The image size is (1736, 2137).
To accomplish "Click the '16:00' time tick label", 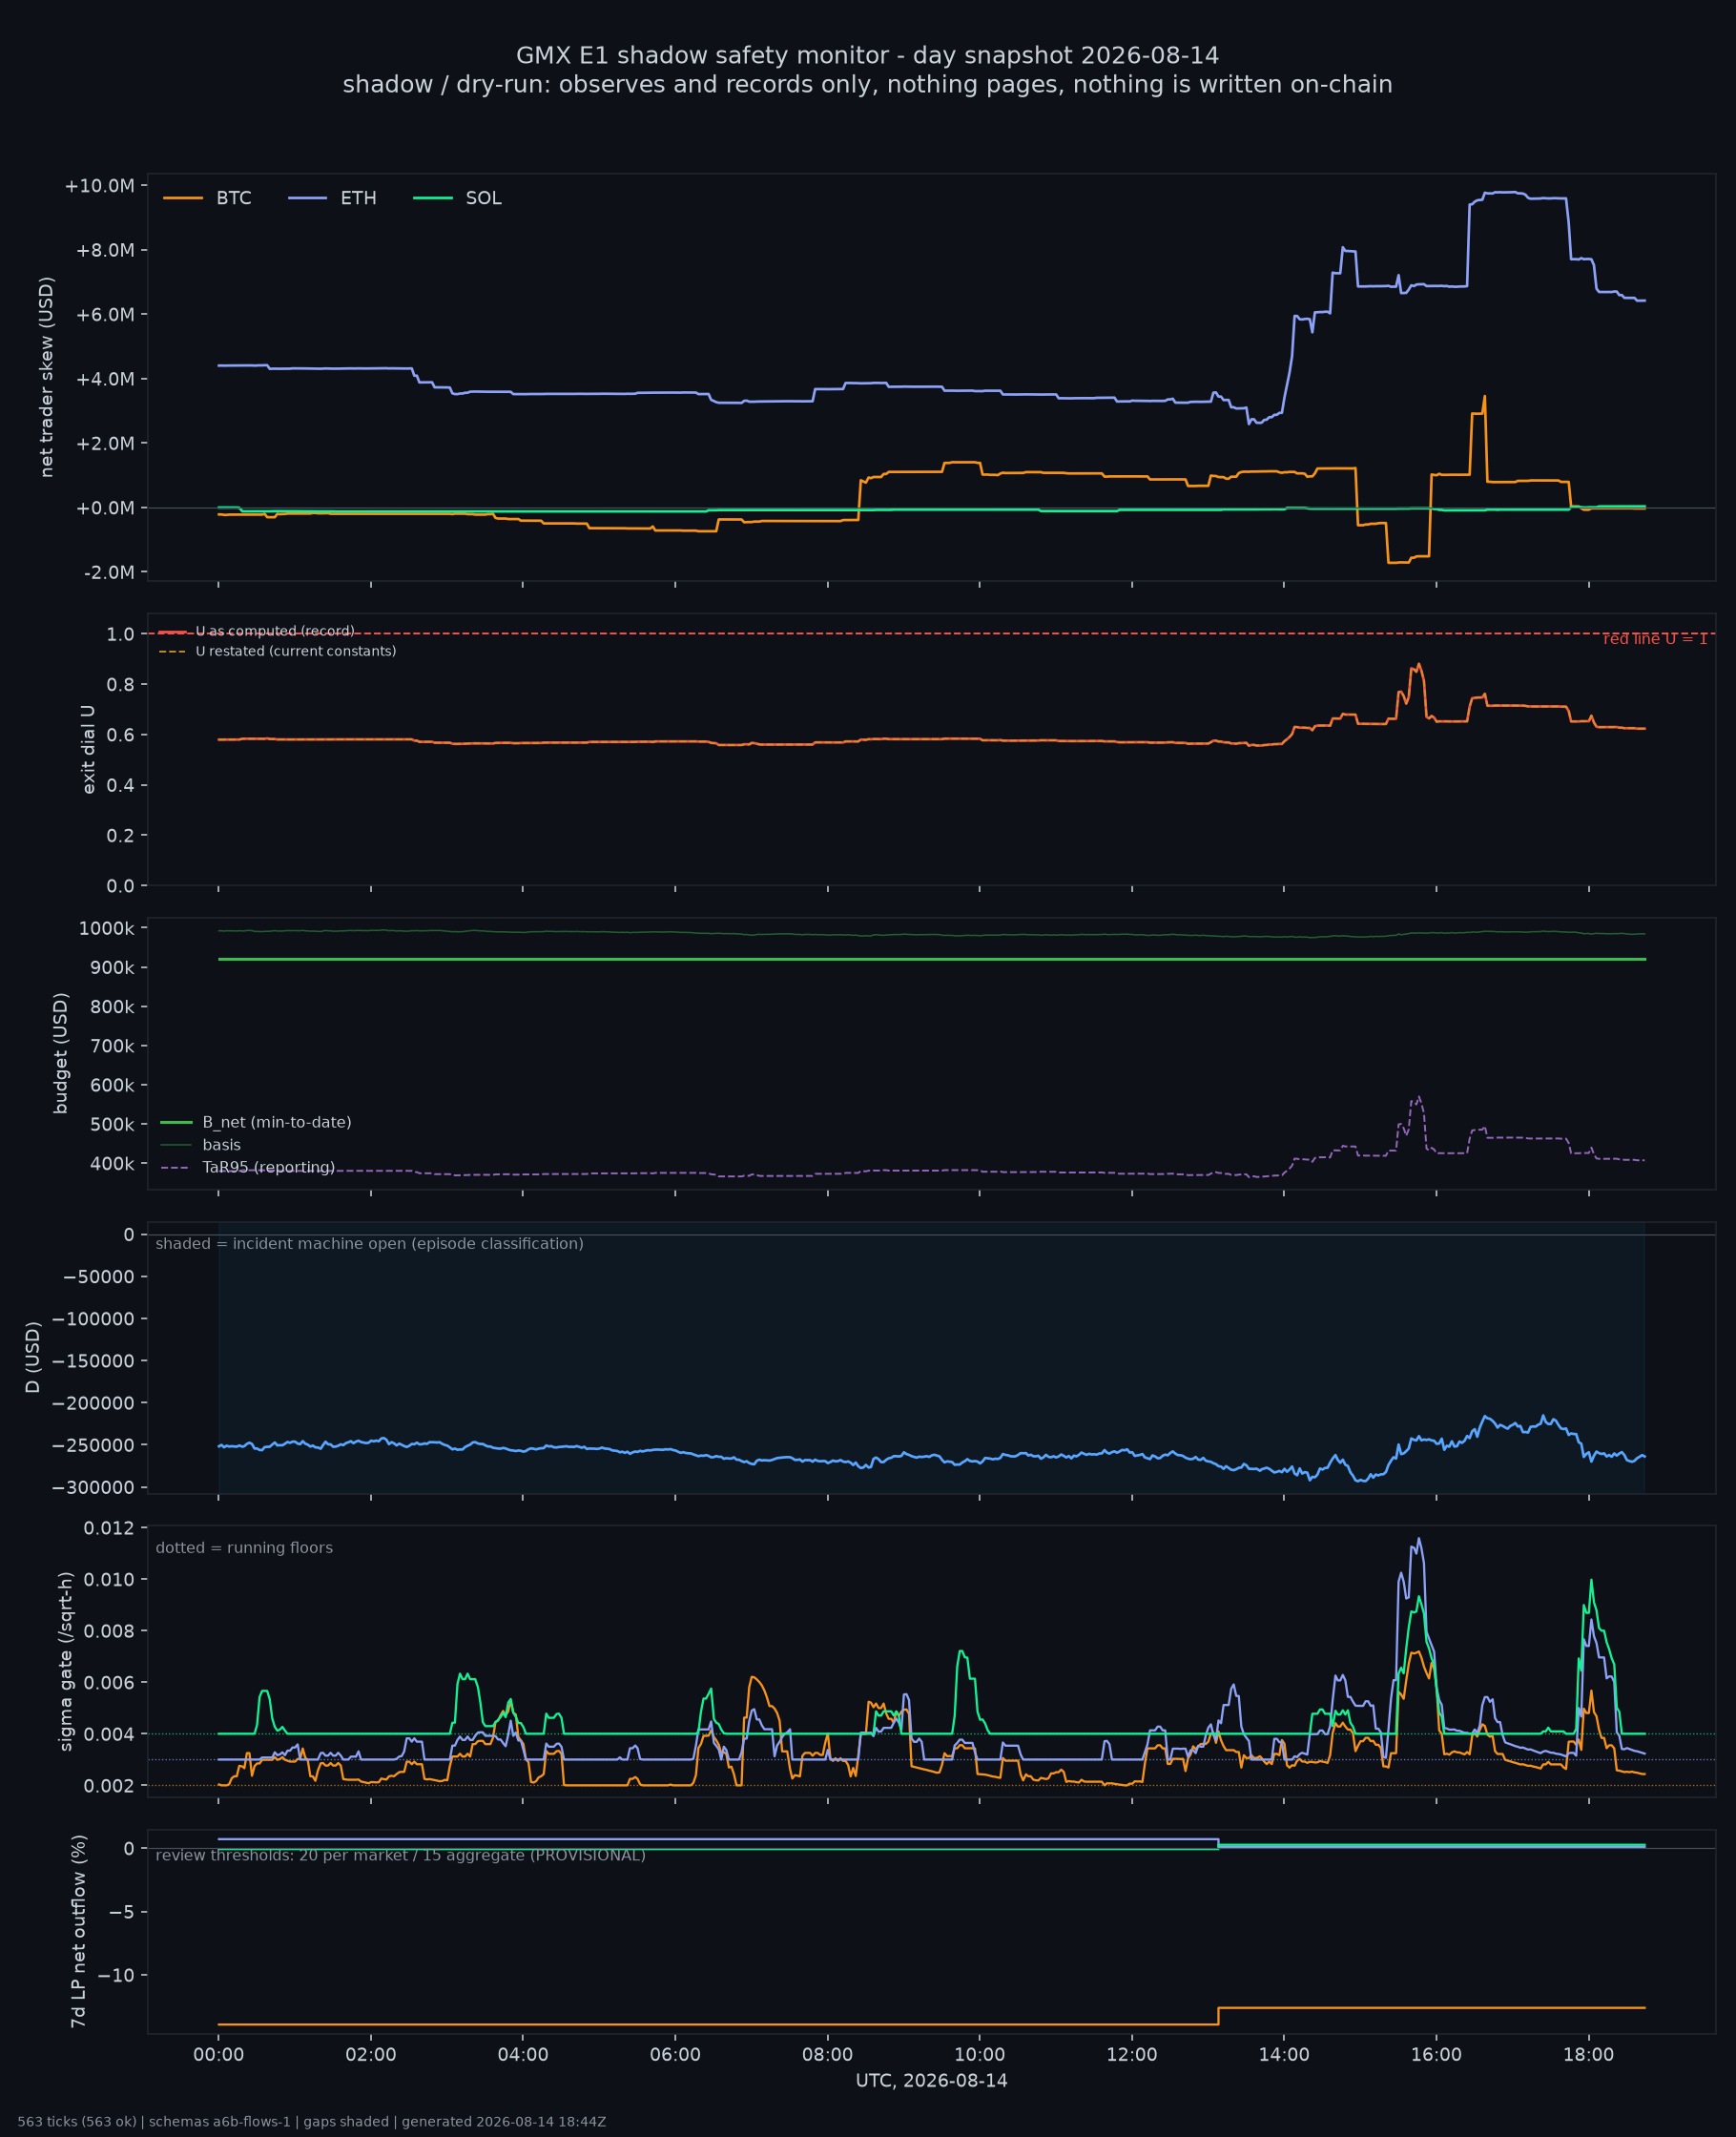I will tap(1436, 2055).
